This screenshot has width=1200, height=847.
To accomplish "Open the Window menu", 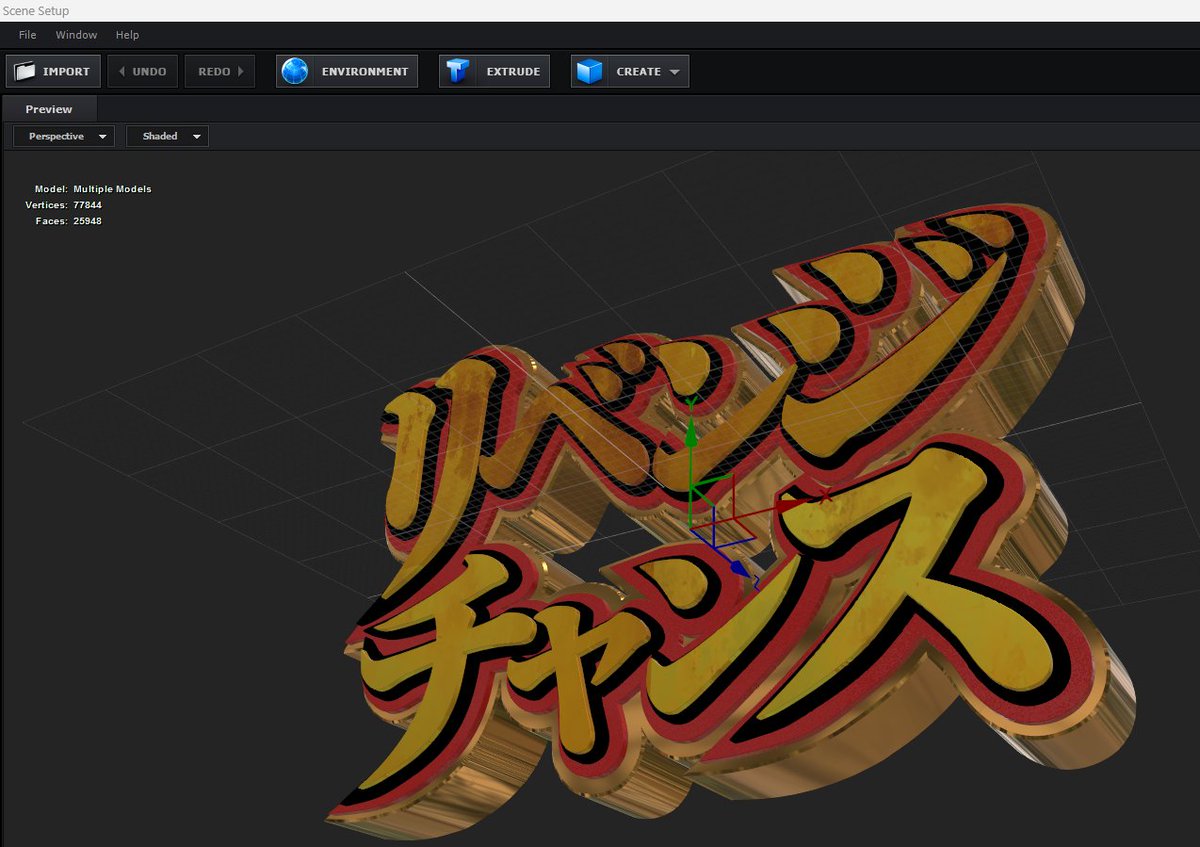I will [76, 34].
